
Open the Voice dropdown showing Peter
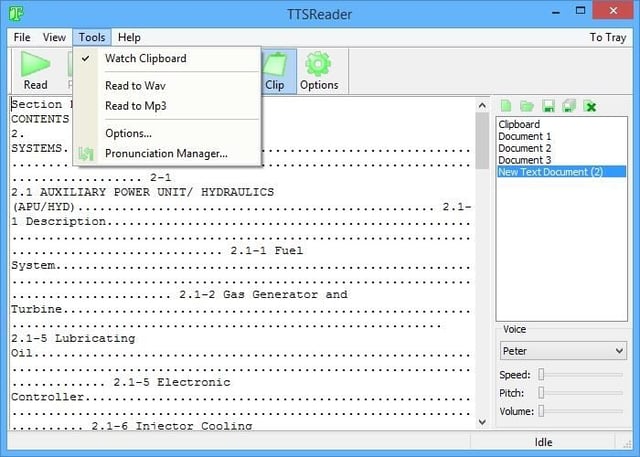[x=563, y=351]
